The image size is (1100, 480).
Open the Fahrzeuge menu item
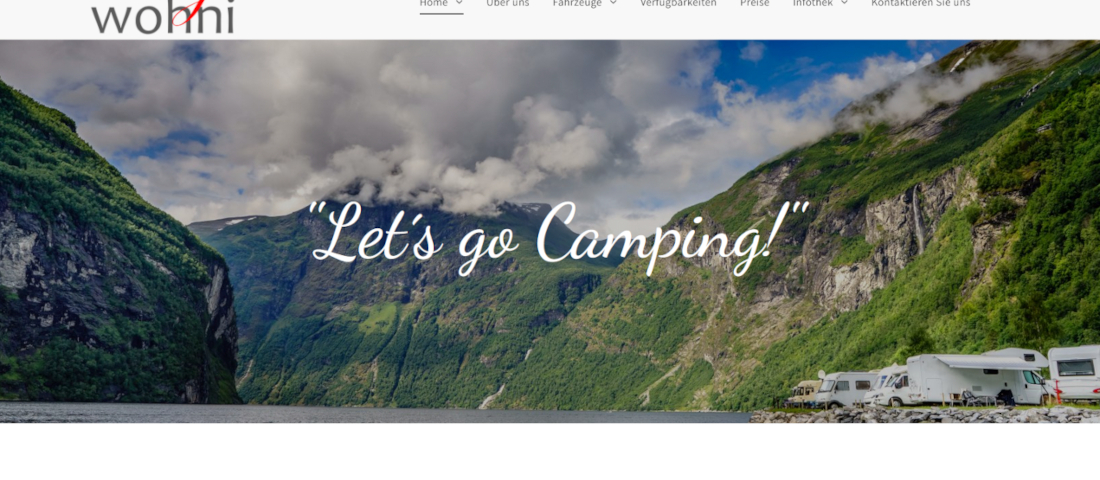pos(577,4)
